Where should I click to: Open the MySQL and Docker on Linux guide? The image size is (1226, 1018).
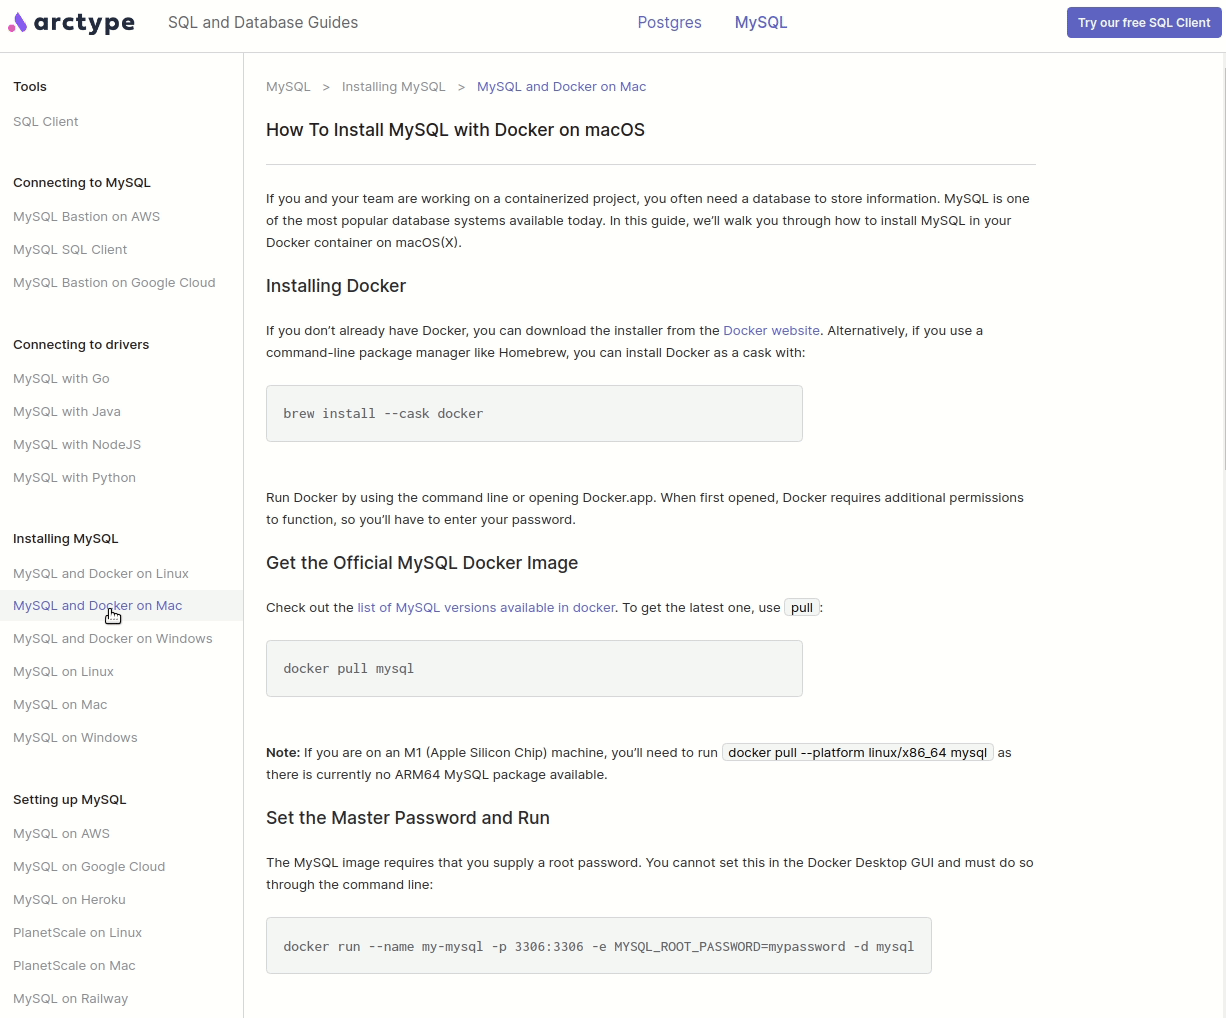pyautogui.click(x=101, y=573)
